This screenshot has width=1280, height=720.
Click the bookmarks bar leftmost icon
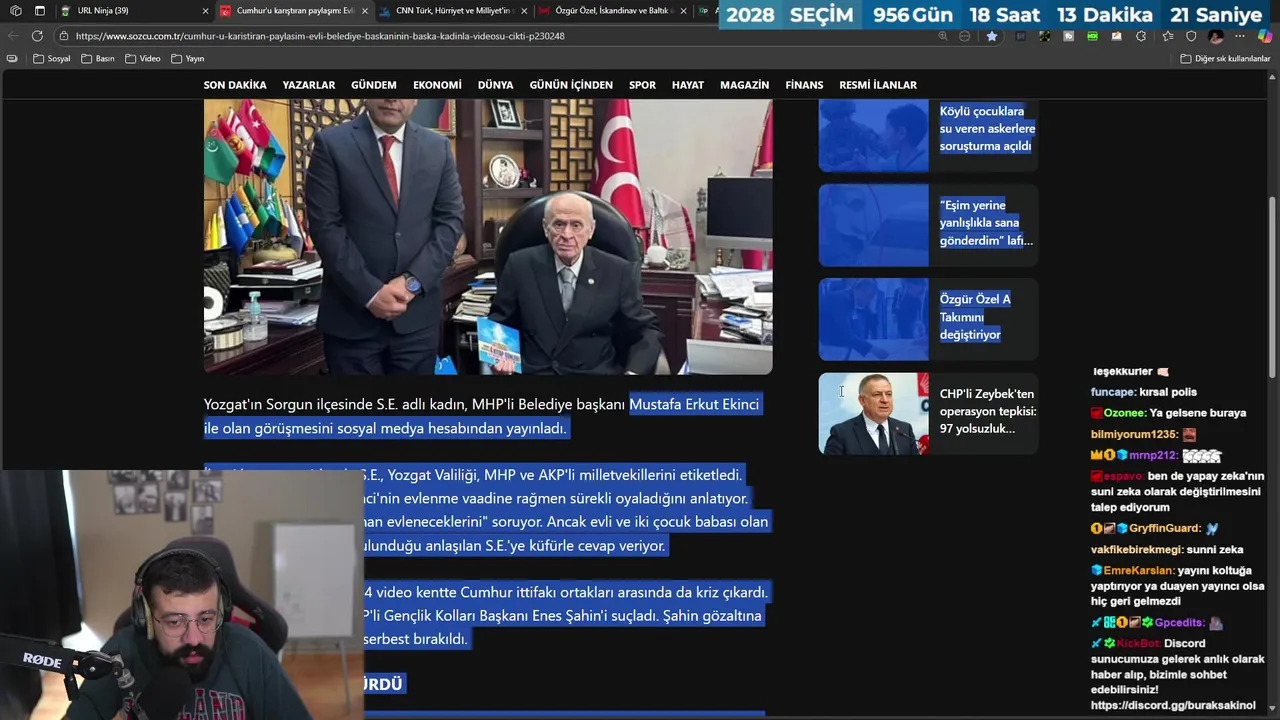[12, 59]
